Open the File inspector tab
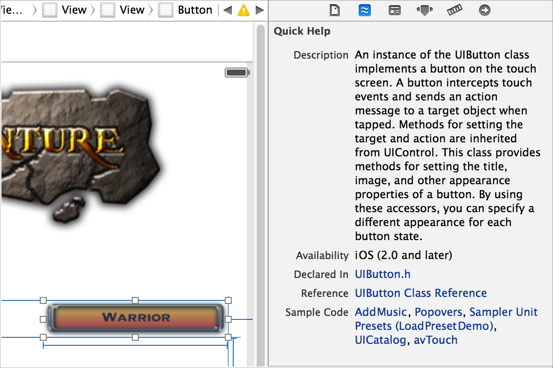Viewport: 553px width, 368px height. [x=335, y=10]
